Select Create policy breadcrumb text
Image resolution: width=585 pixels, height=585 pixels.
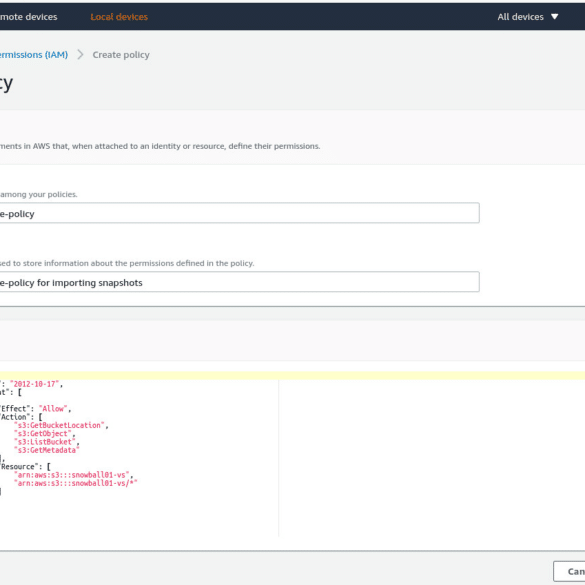coord(121,55)
